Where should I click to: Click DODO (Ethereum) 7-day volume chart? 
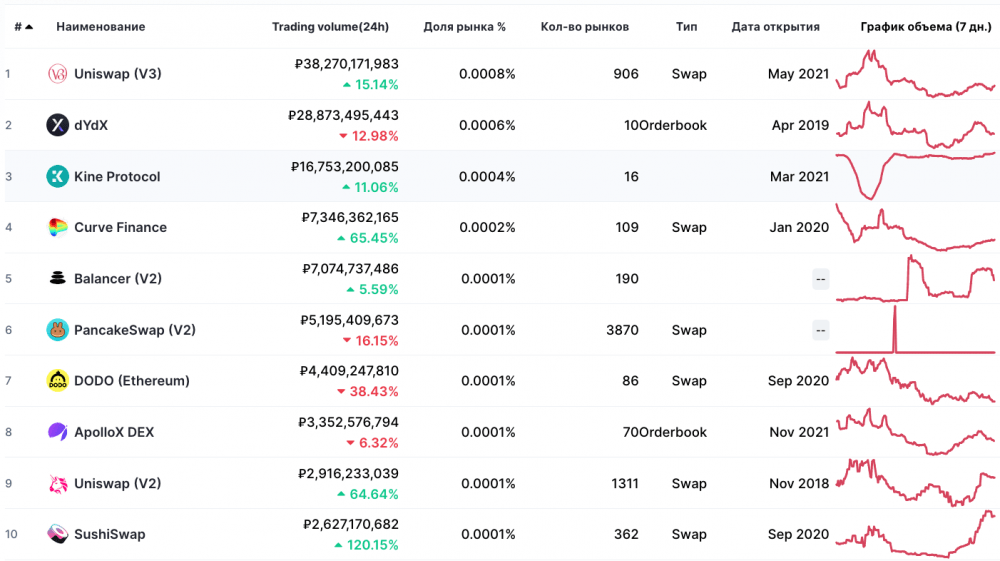[916, 381]
